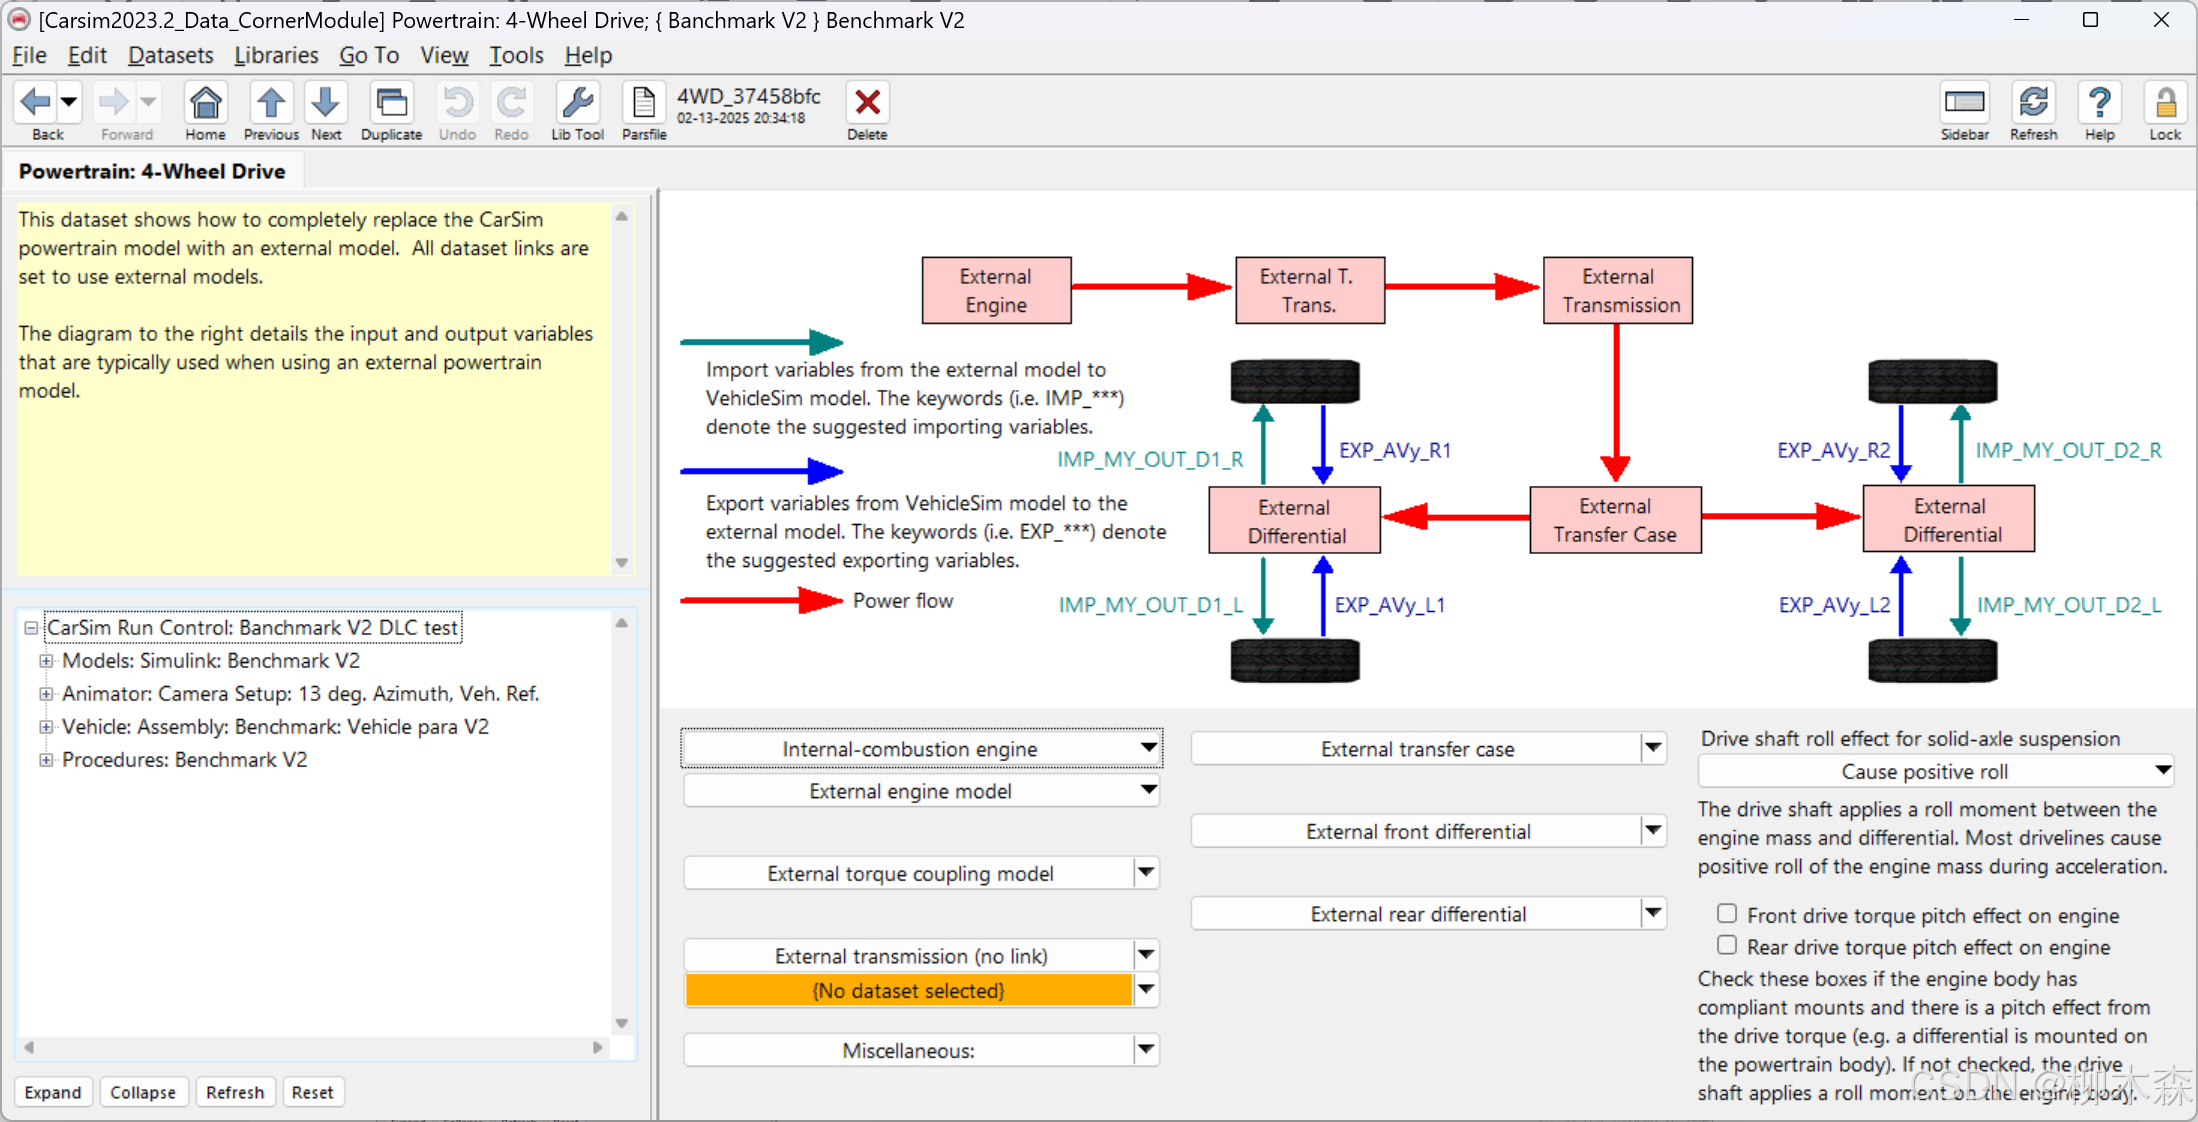
Task: Click the Reset button
Action: tap(312, 1092)
